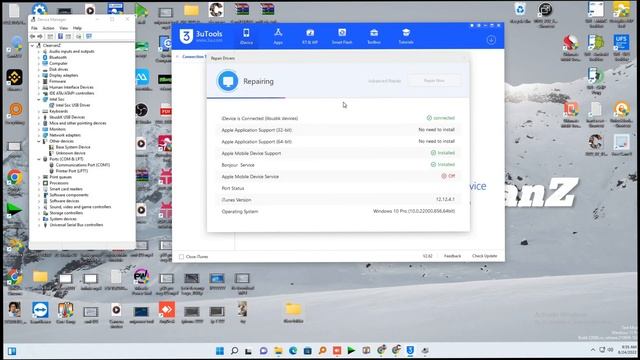
Task: Select Human Interface Devices row
Action: point(71,87)
